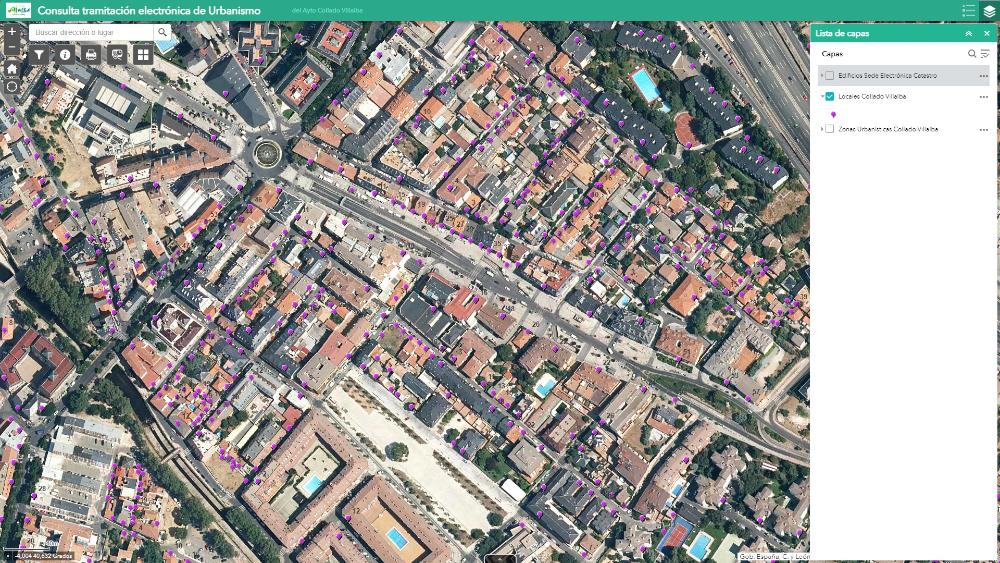Screen dimensions: 1000x563
Task: Go to the default map extent home button
Action: [x=12, y=68]
